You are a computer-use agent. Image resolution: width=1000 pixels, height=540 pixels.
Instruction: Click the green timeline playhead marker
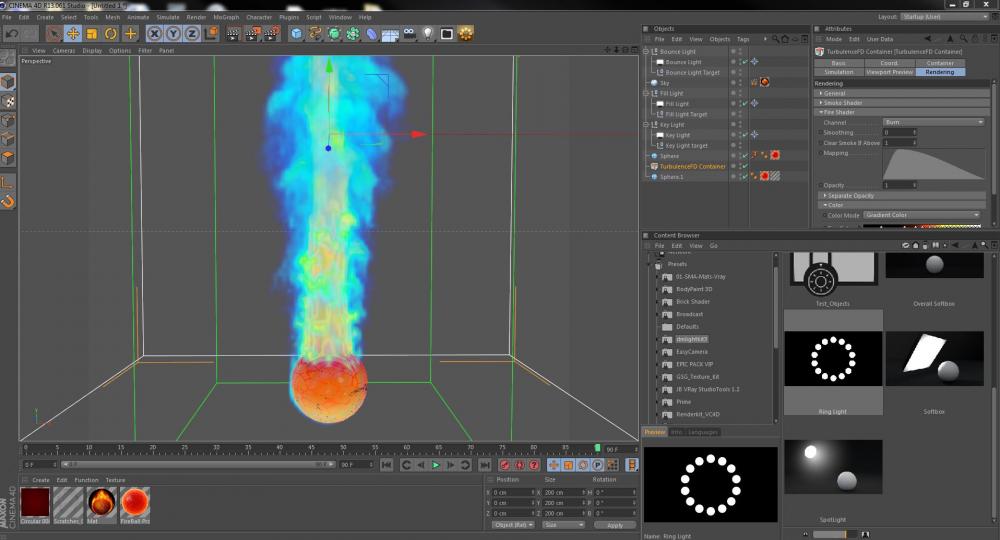point(598,448)
